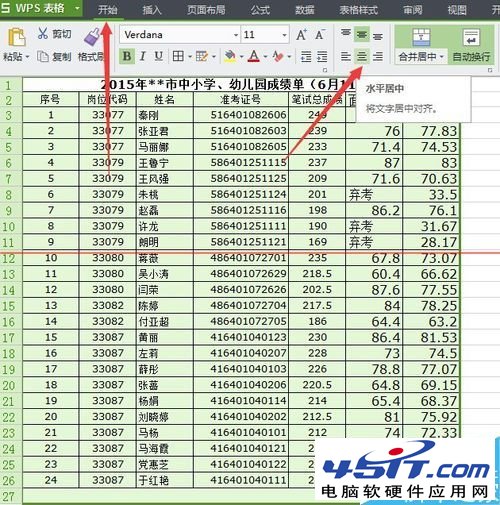The height and width of the screenshot is (505, 500).
Task: Switch to the 插入 tab
Action: [152, 10]
